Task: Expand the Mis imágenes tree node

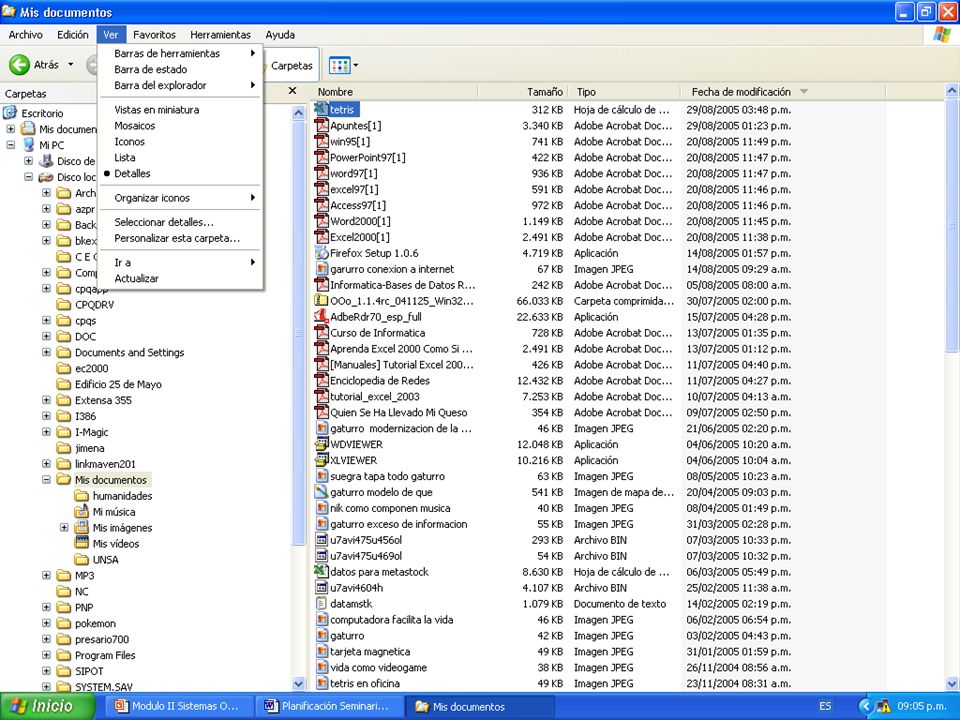Action: 64,528
